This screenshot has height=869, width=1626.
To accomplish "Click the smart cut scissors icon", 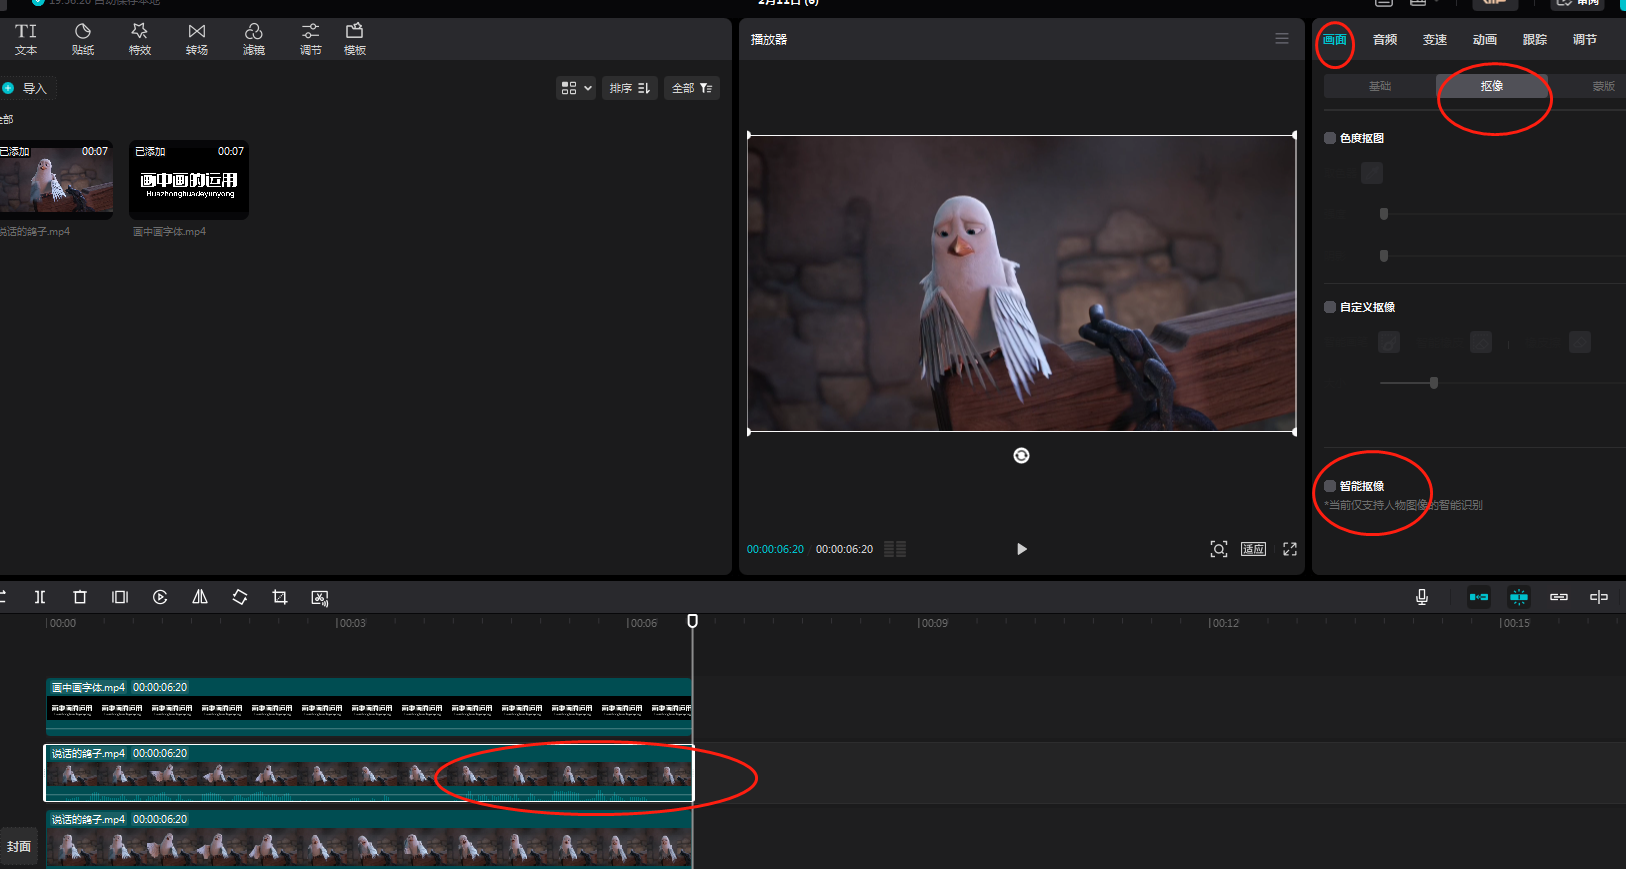I will [x=320, y=597].
